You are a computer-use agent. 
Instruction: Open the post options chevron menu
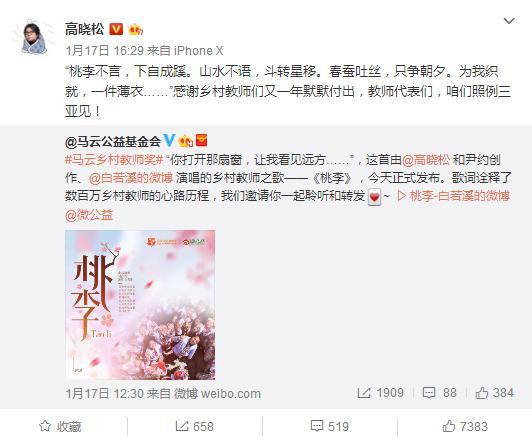tap(509, 21)
